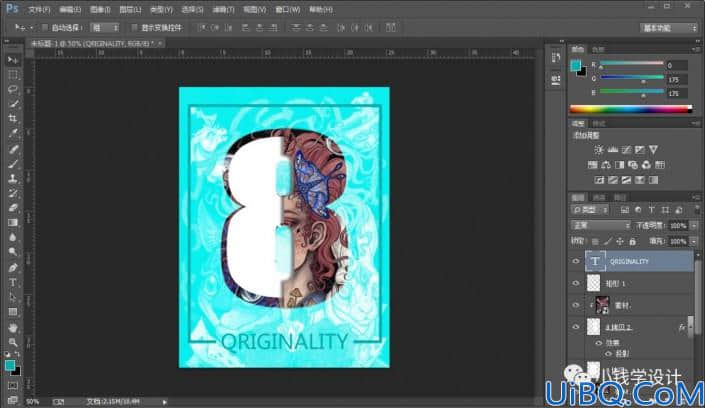Screen dimensions: 705x408
Task: Toggle the 自动选择 checkbox
Action: click(x=45, y=27)
